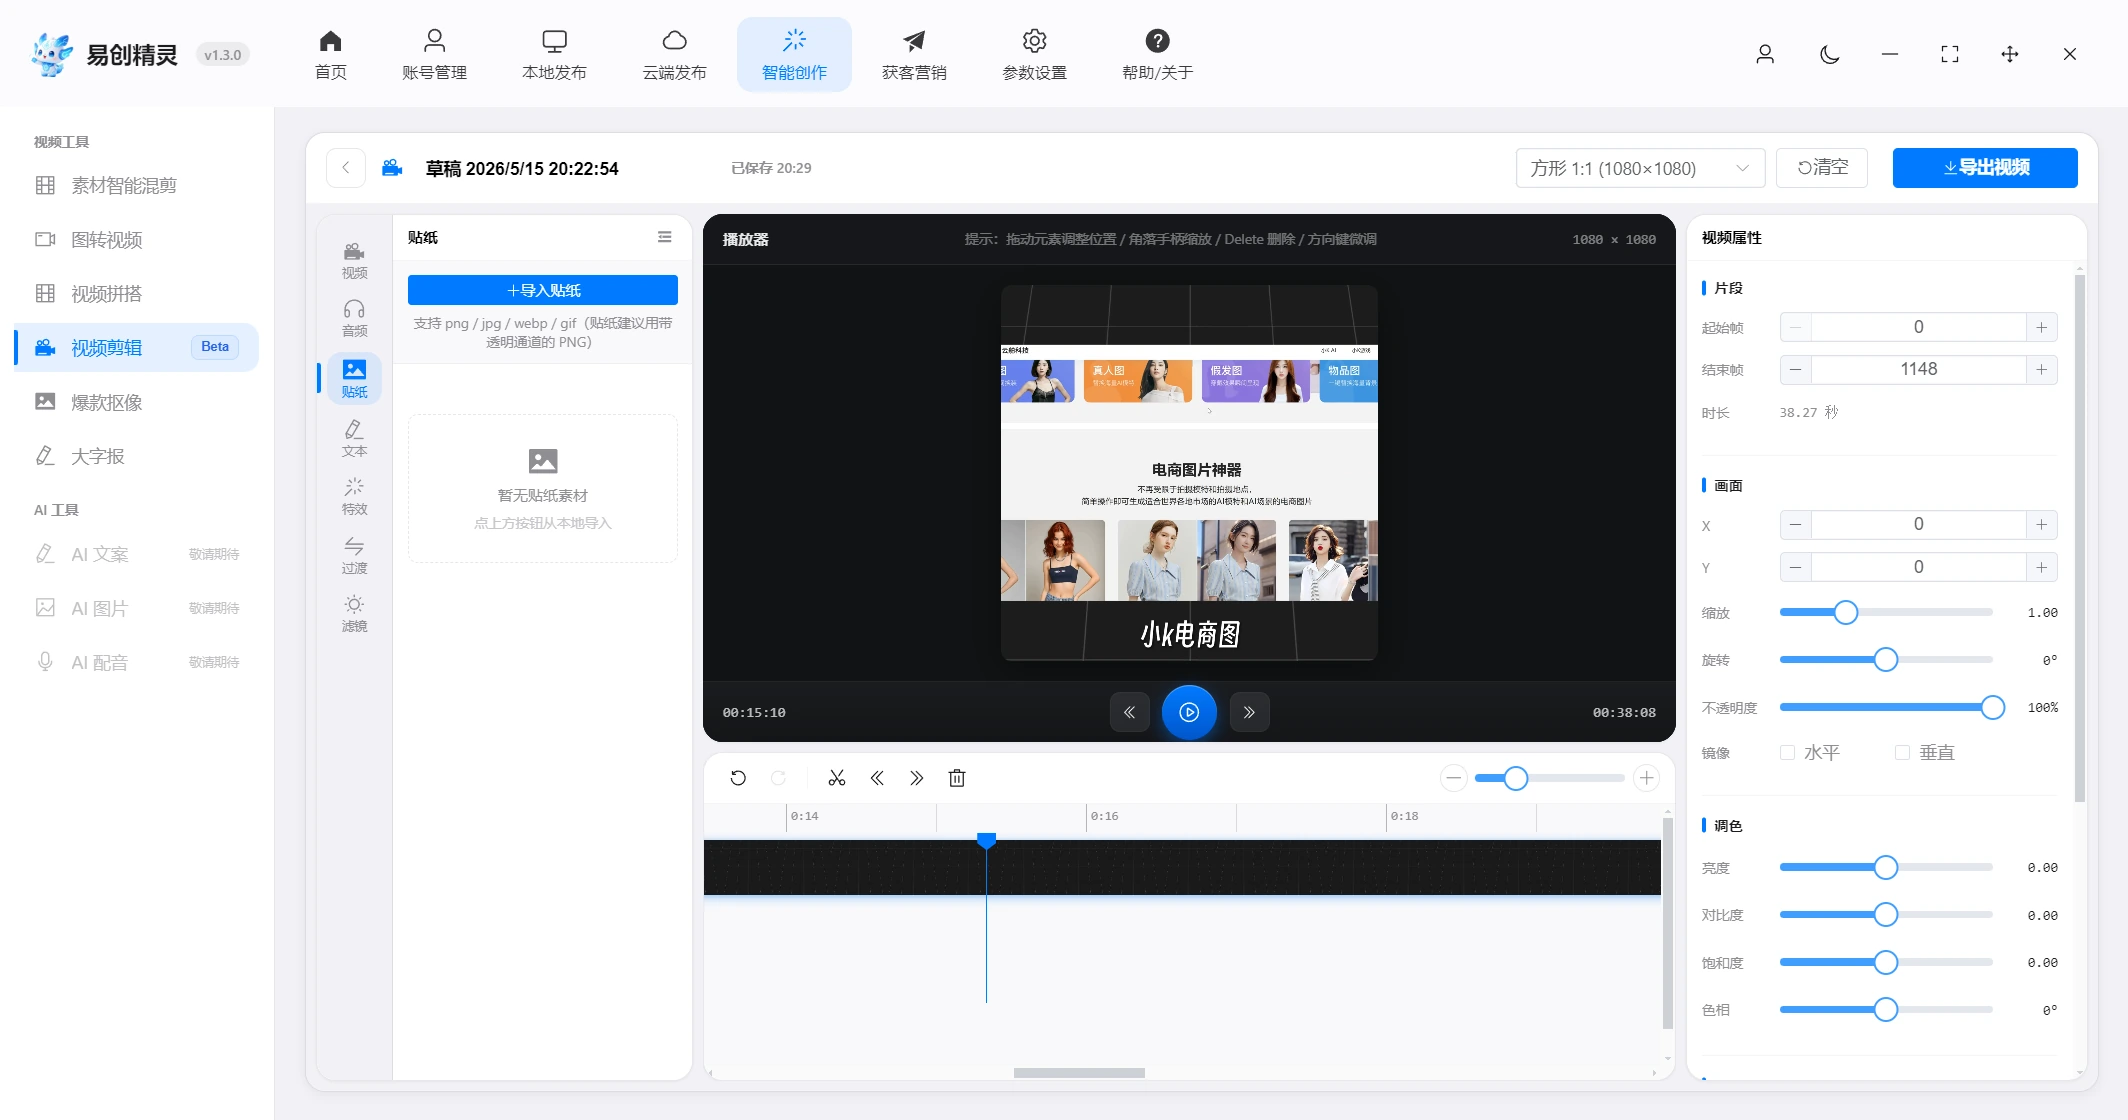The image size is (2128, 1120).
Task: Increase Y position with plus button
Action: pos(2041,567)
